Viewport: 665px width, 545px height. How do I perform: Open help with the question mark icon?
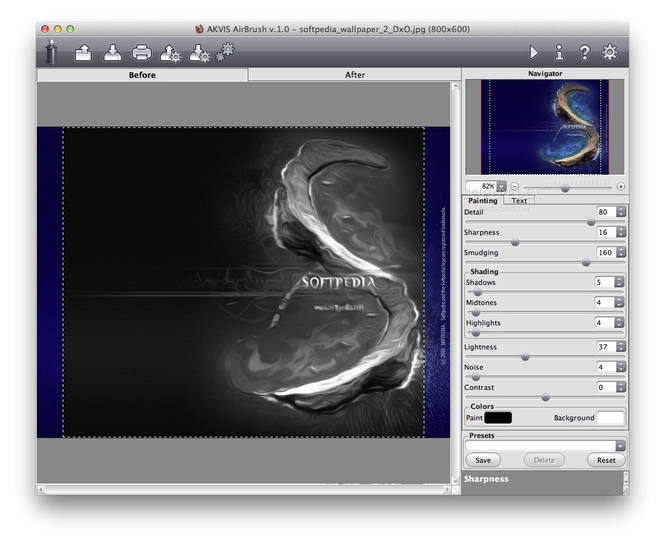pos(584,53)
